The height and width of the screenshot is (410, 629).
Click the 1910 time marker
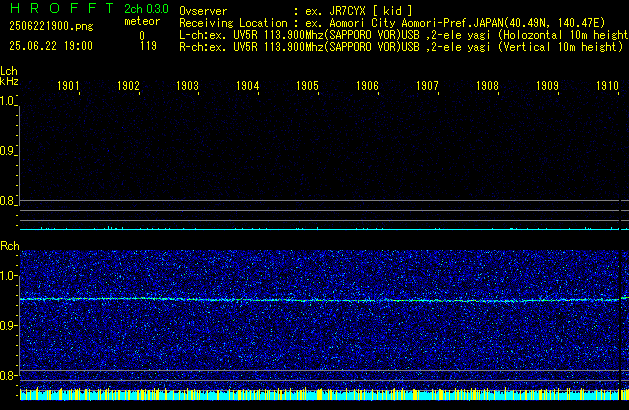(x=607, y=86)
